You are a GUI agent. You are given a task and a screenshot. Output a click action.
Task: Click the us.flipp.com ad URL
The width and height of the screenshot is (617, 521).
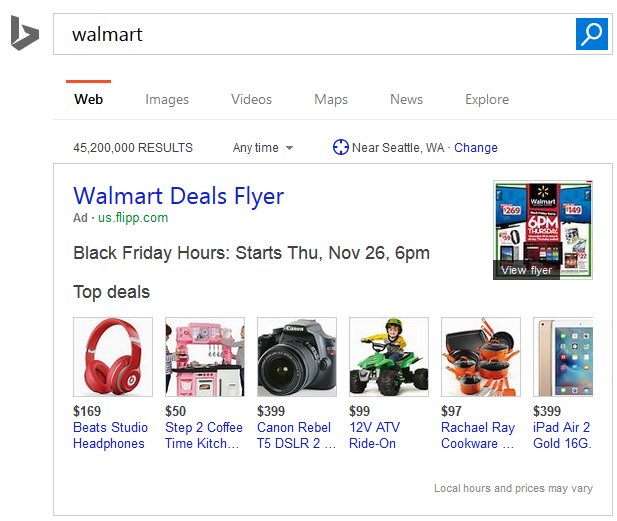pos(132,218)
